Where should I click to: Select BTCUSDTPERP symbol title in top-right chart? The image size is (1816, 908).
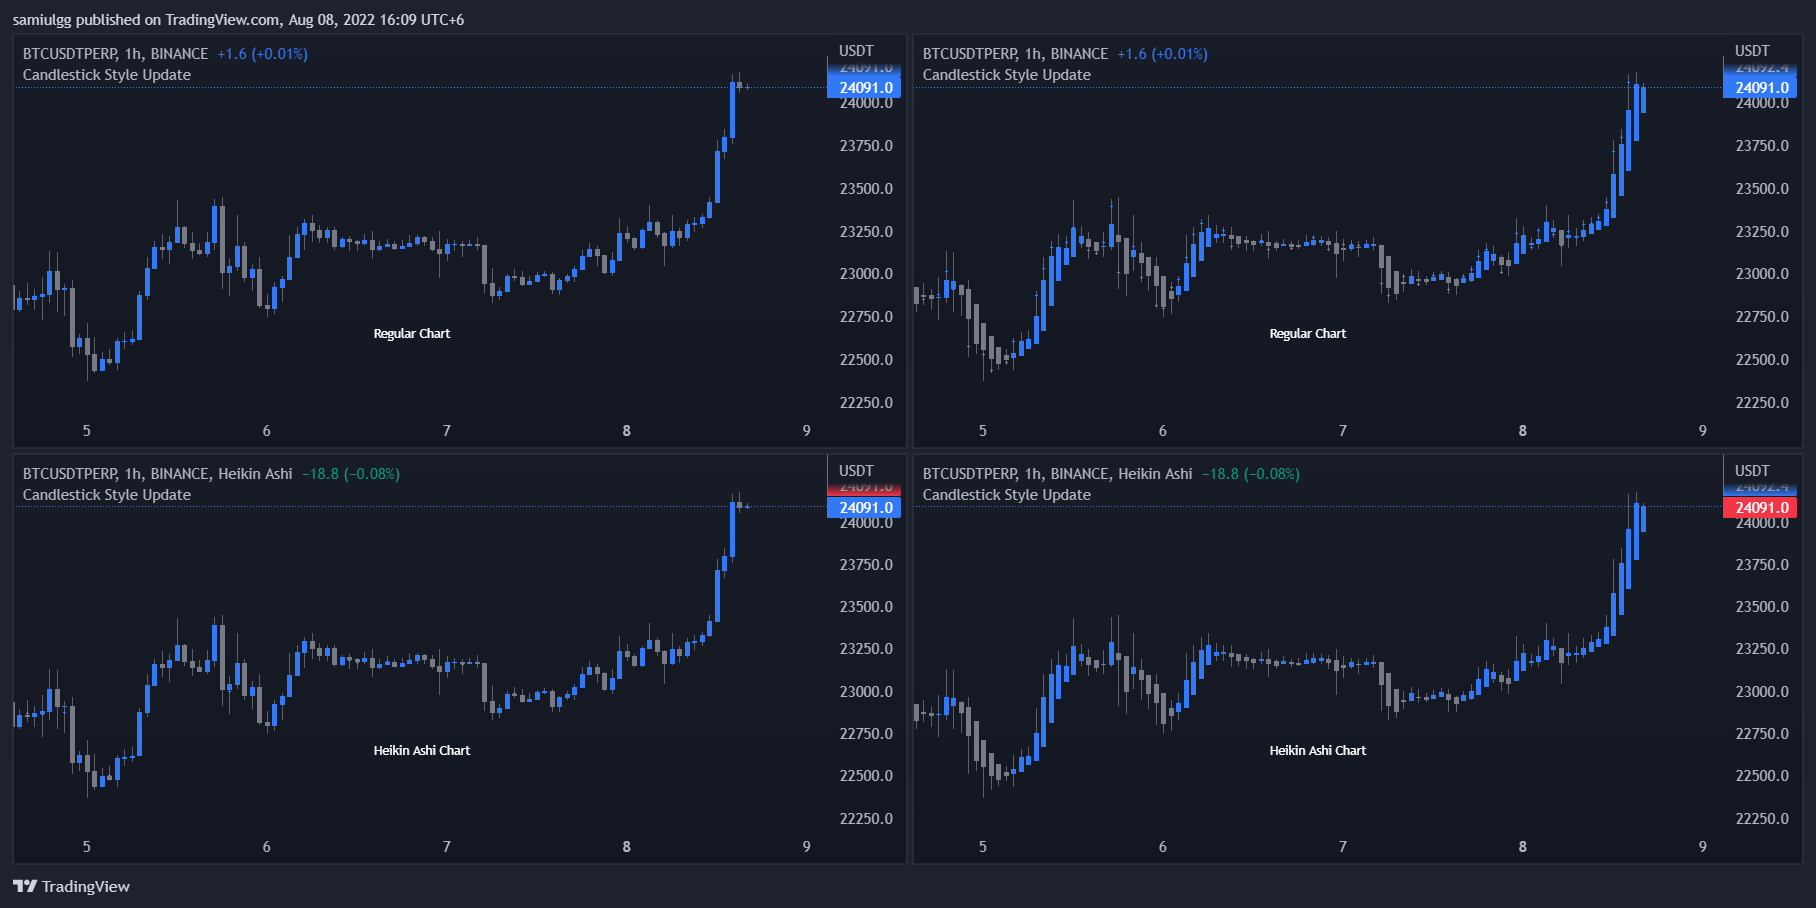coord(1015,54)
